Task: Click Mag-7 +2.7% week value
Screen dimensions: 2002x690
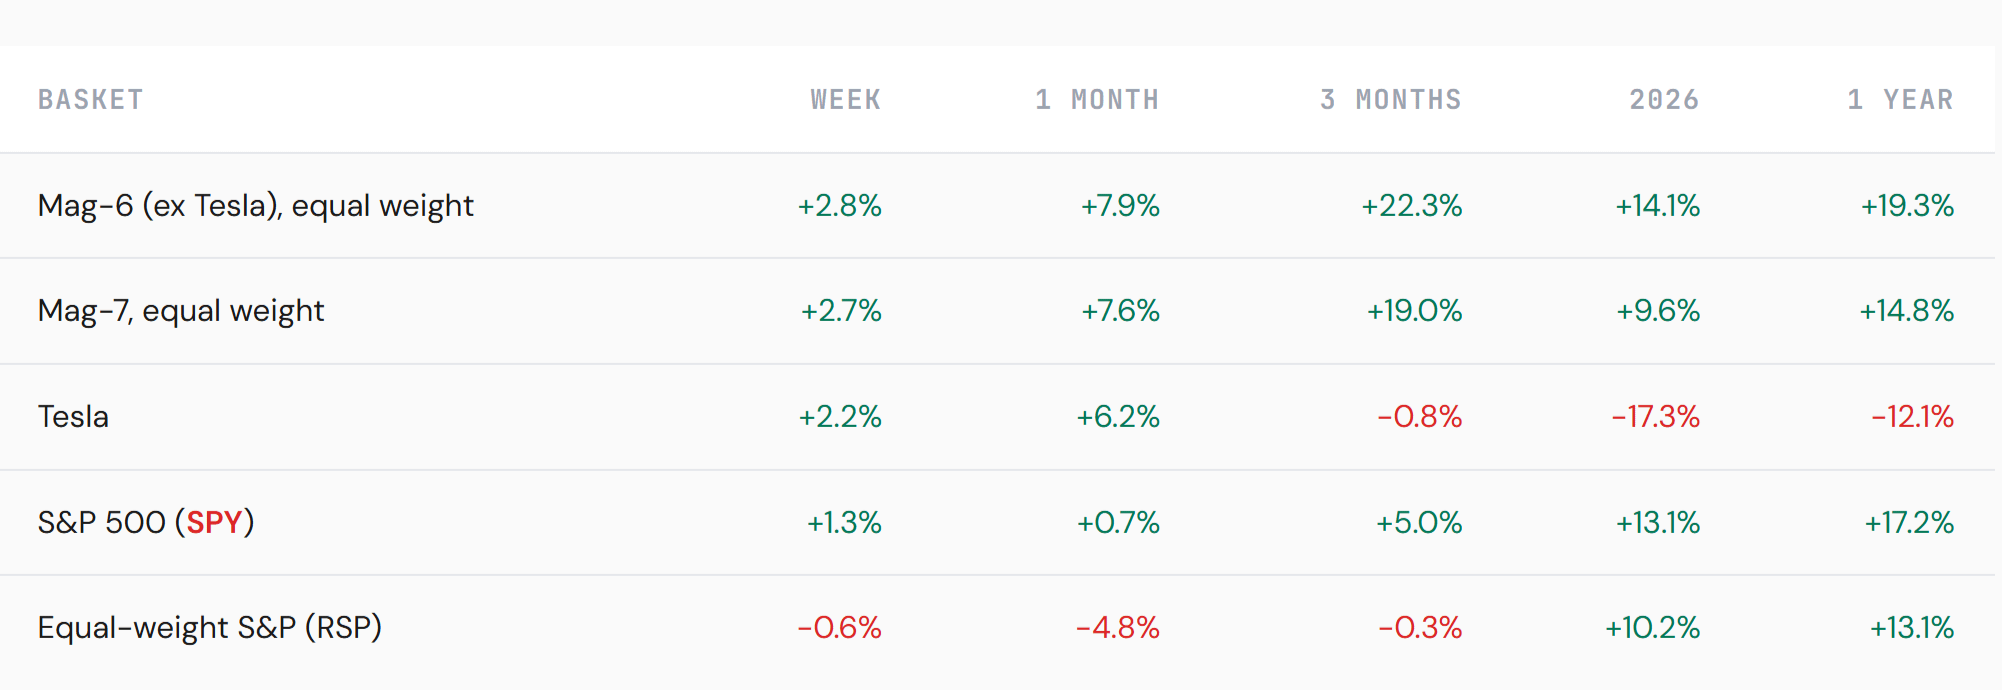Action: pos(841,311)
